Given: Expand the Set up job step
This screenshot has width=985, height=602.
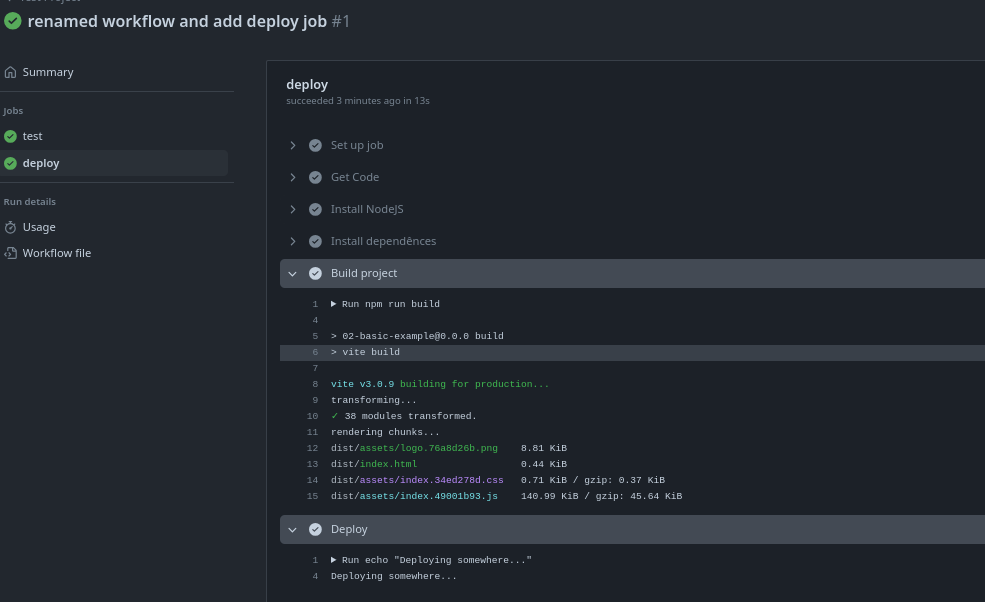Looking at the screenshot, I should coord(293,145).
